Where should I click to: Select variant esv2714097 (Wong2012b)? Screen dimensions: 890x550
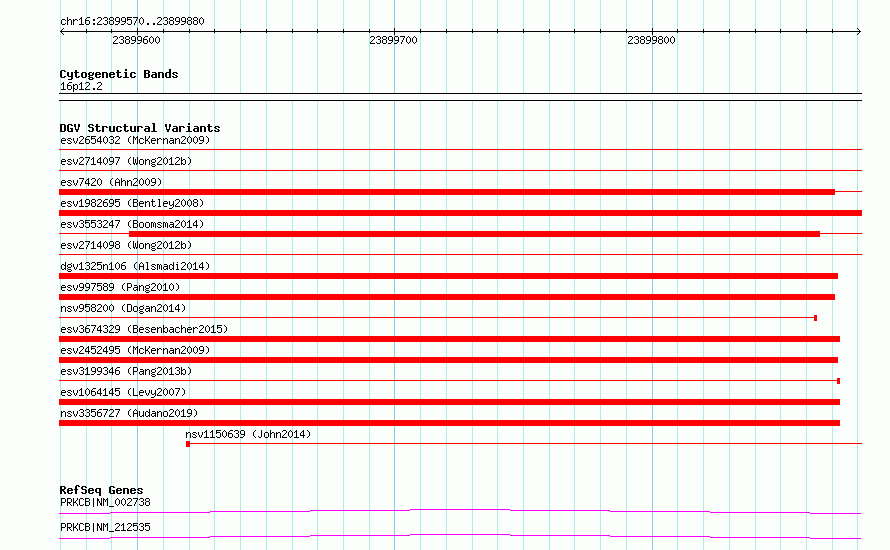pos(126,161)
